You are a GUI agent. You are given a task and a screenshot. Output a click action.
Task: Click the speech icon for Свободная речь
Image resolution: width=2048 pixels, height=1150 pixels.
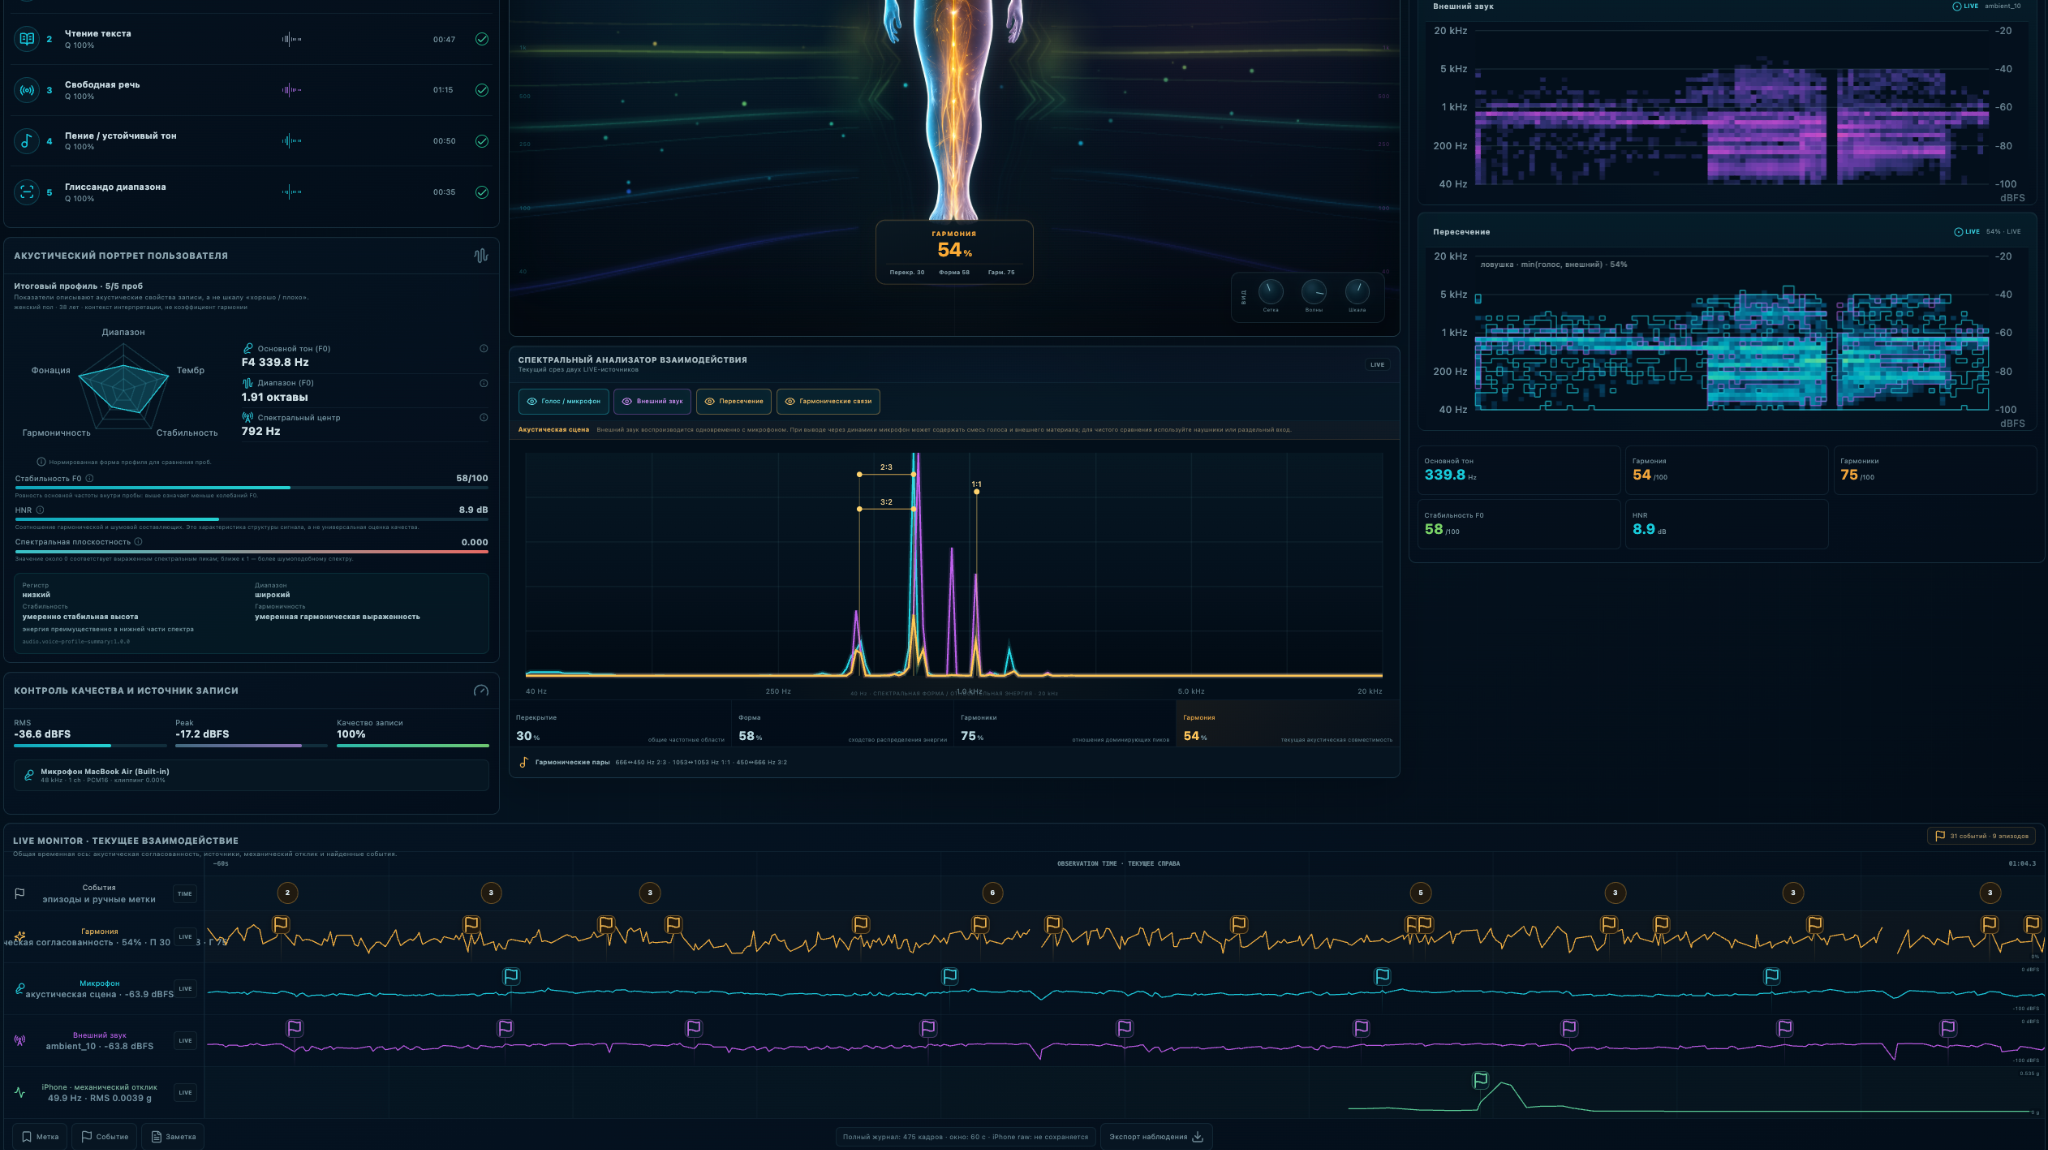click(x=27, y=90)
